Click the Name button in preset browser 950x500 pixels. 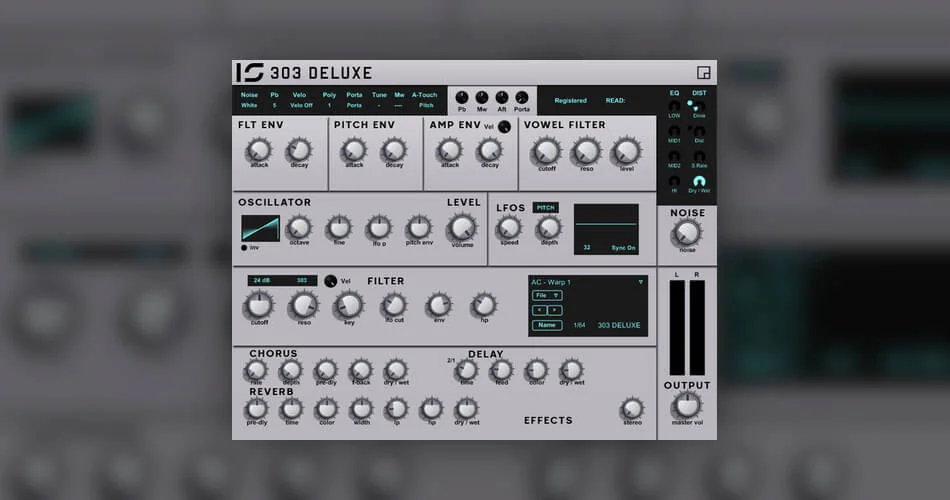tap(547, 325)
